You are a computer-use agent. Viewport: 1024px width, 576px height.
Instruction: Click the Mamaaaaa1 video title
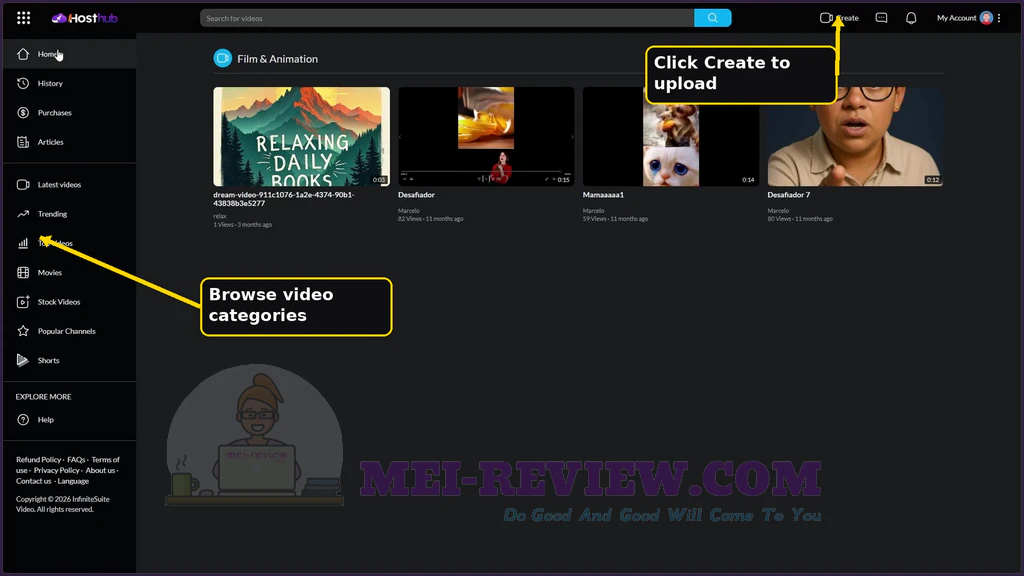pyautogui.click(x=603, y=195)
